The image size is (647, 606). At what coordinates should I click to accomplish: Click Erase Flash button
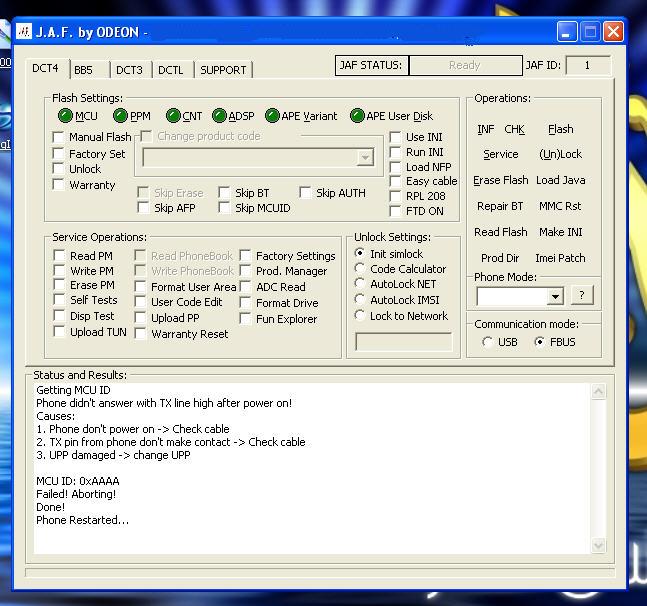pyautogui.click(x=501, y=180)
